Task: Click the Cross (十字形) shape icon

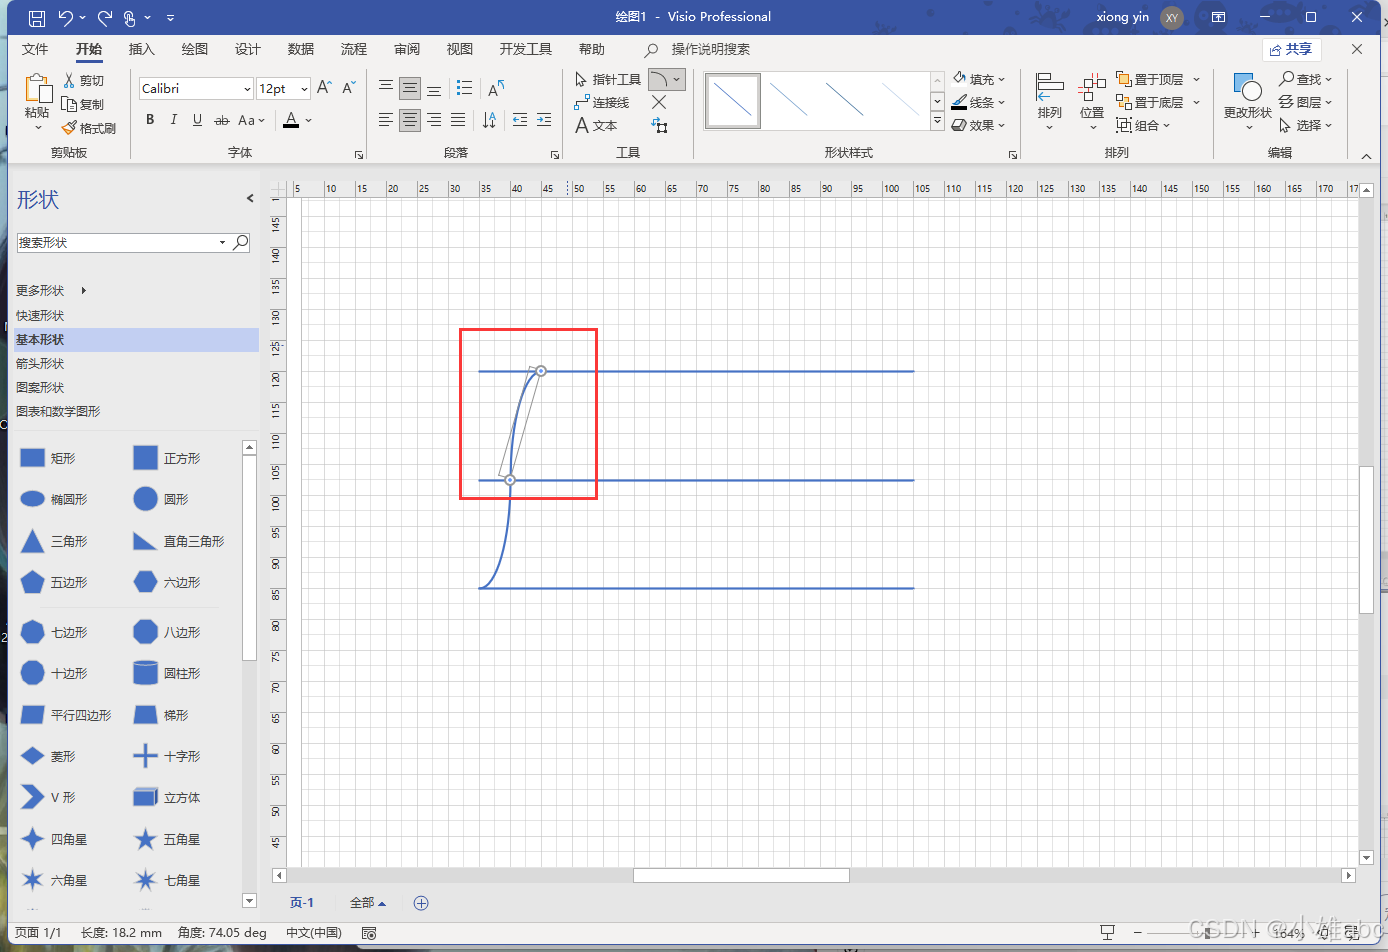Action: (x=146, y=756)
